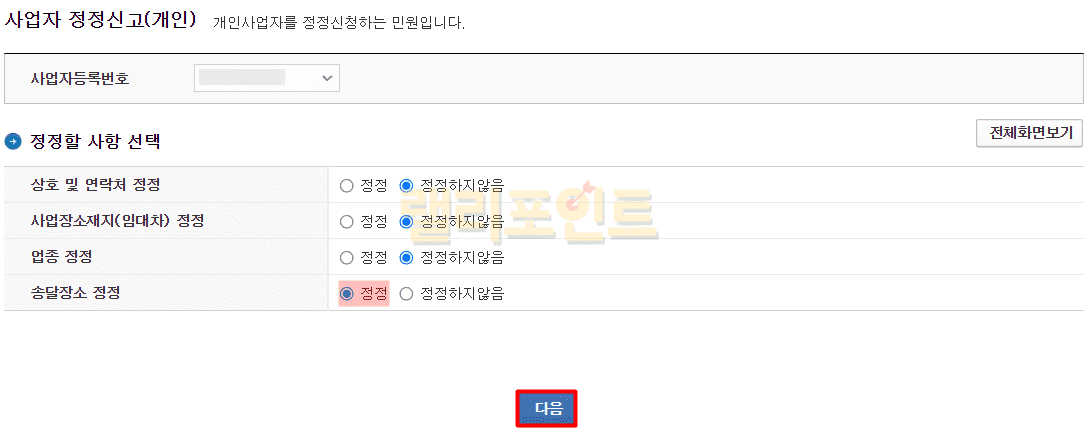Click the blue arrow icon beside 정정할 사항 선택
Image resolution: width=1090 pixels, height=432 pixels.
pos(13,142)
